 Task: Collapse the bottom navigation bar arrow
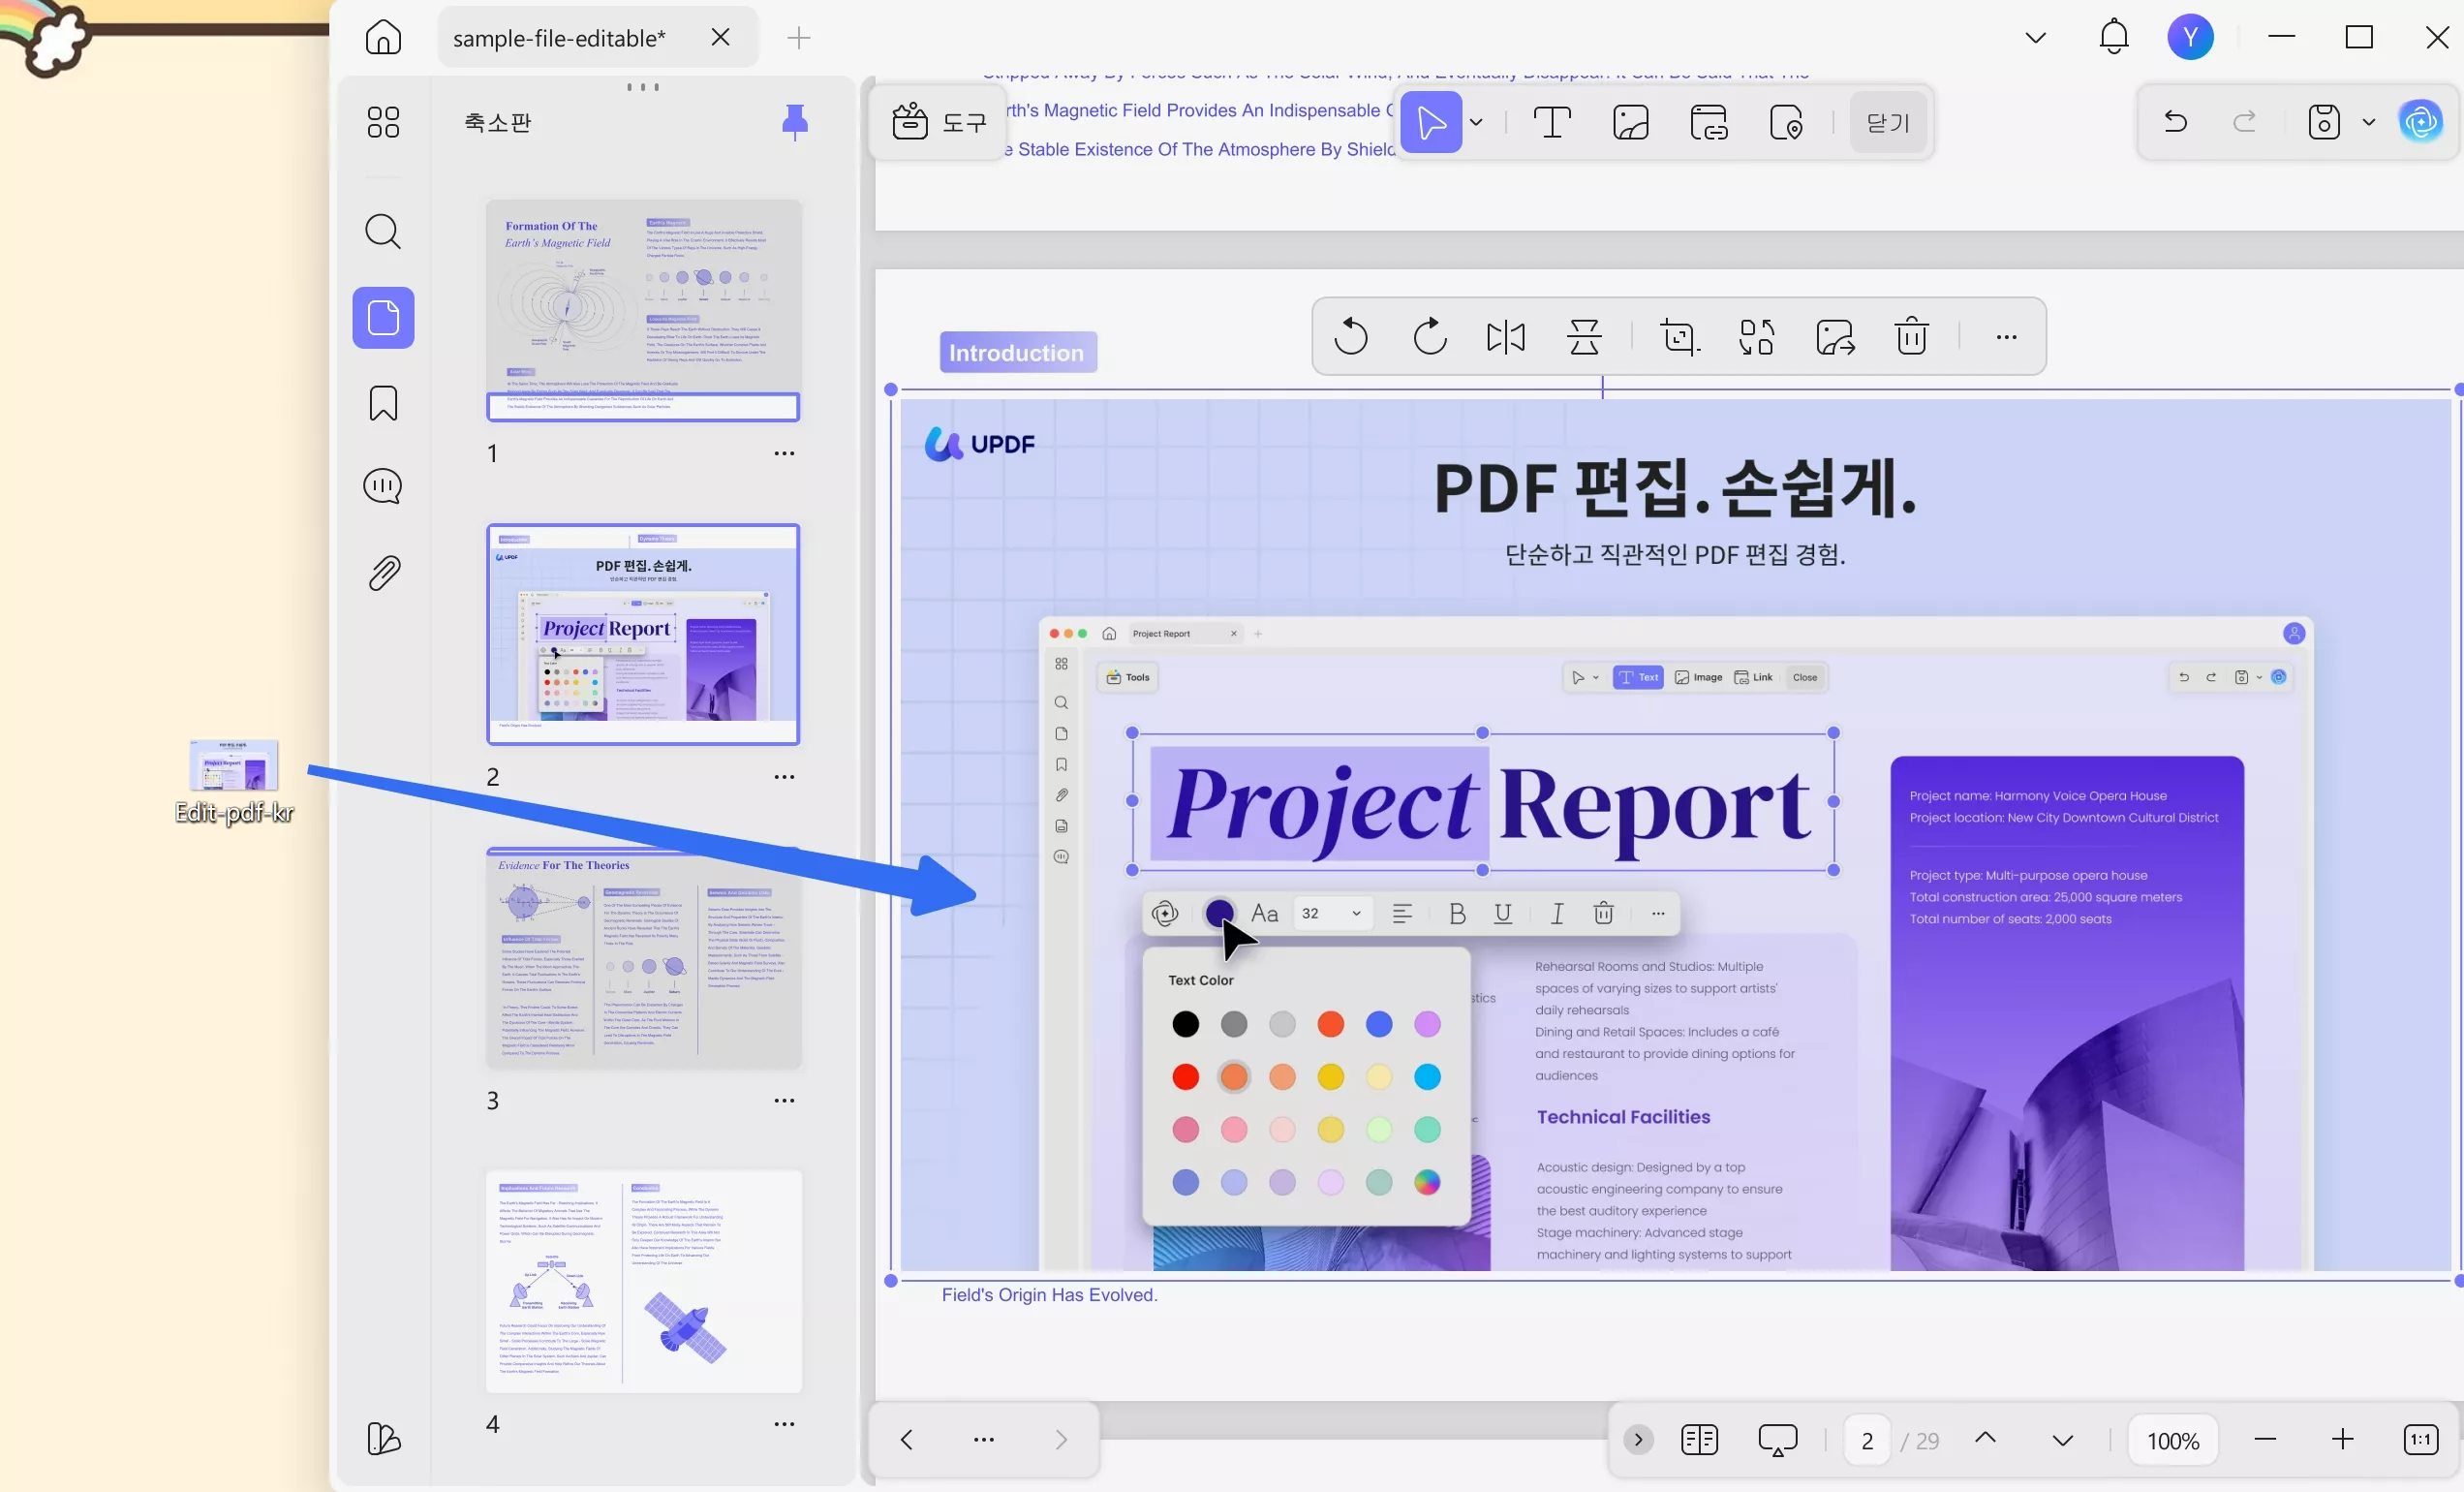click(x=1638, y=1440)
